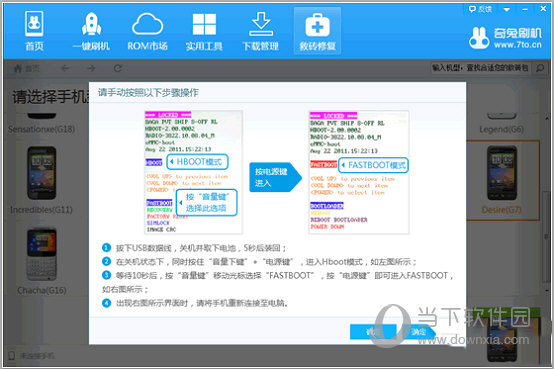Click the model search input field

tap(481, 68)
